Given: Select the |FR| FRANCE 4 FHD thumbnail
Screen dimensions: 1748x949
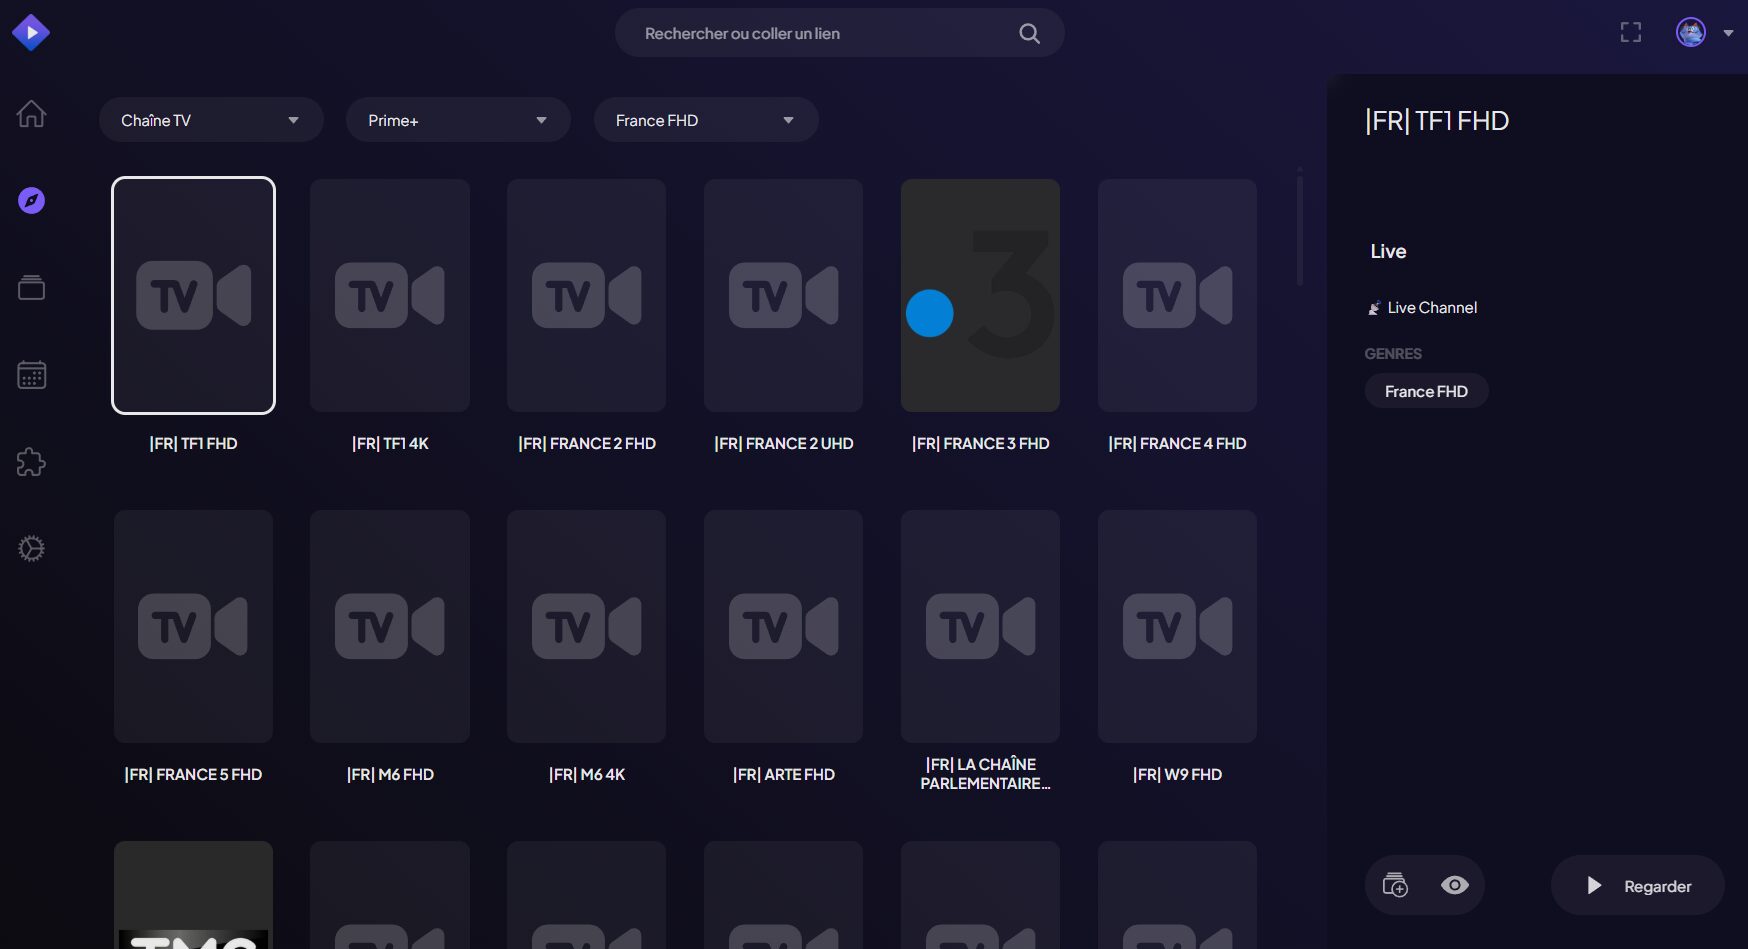Looking at the screenshot, I should pyautogui.click(x=1178, y=295).
